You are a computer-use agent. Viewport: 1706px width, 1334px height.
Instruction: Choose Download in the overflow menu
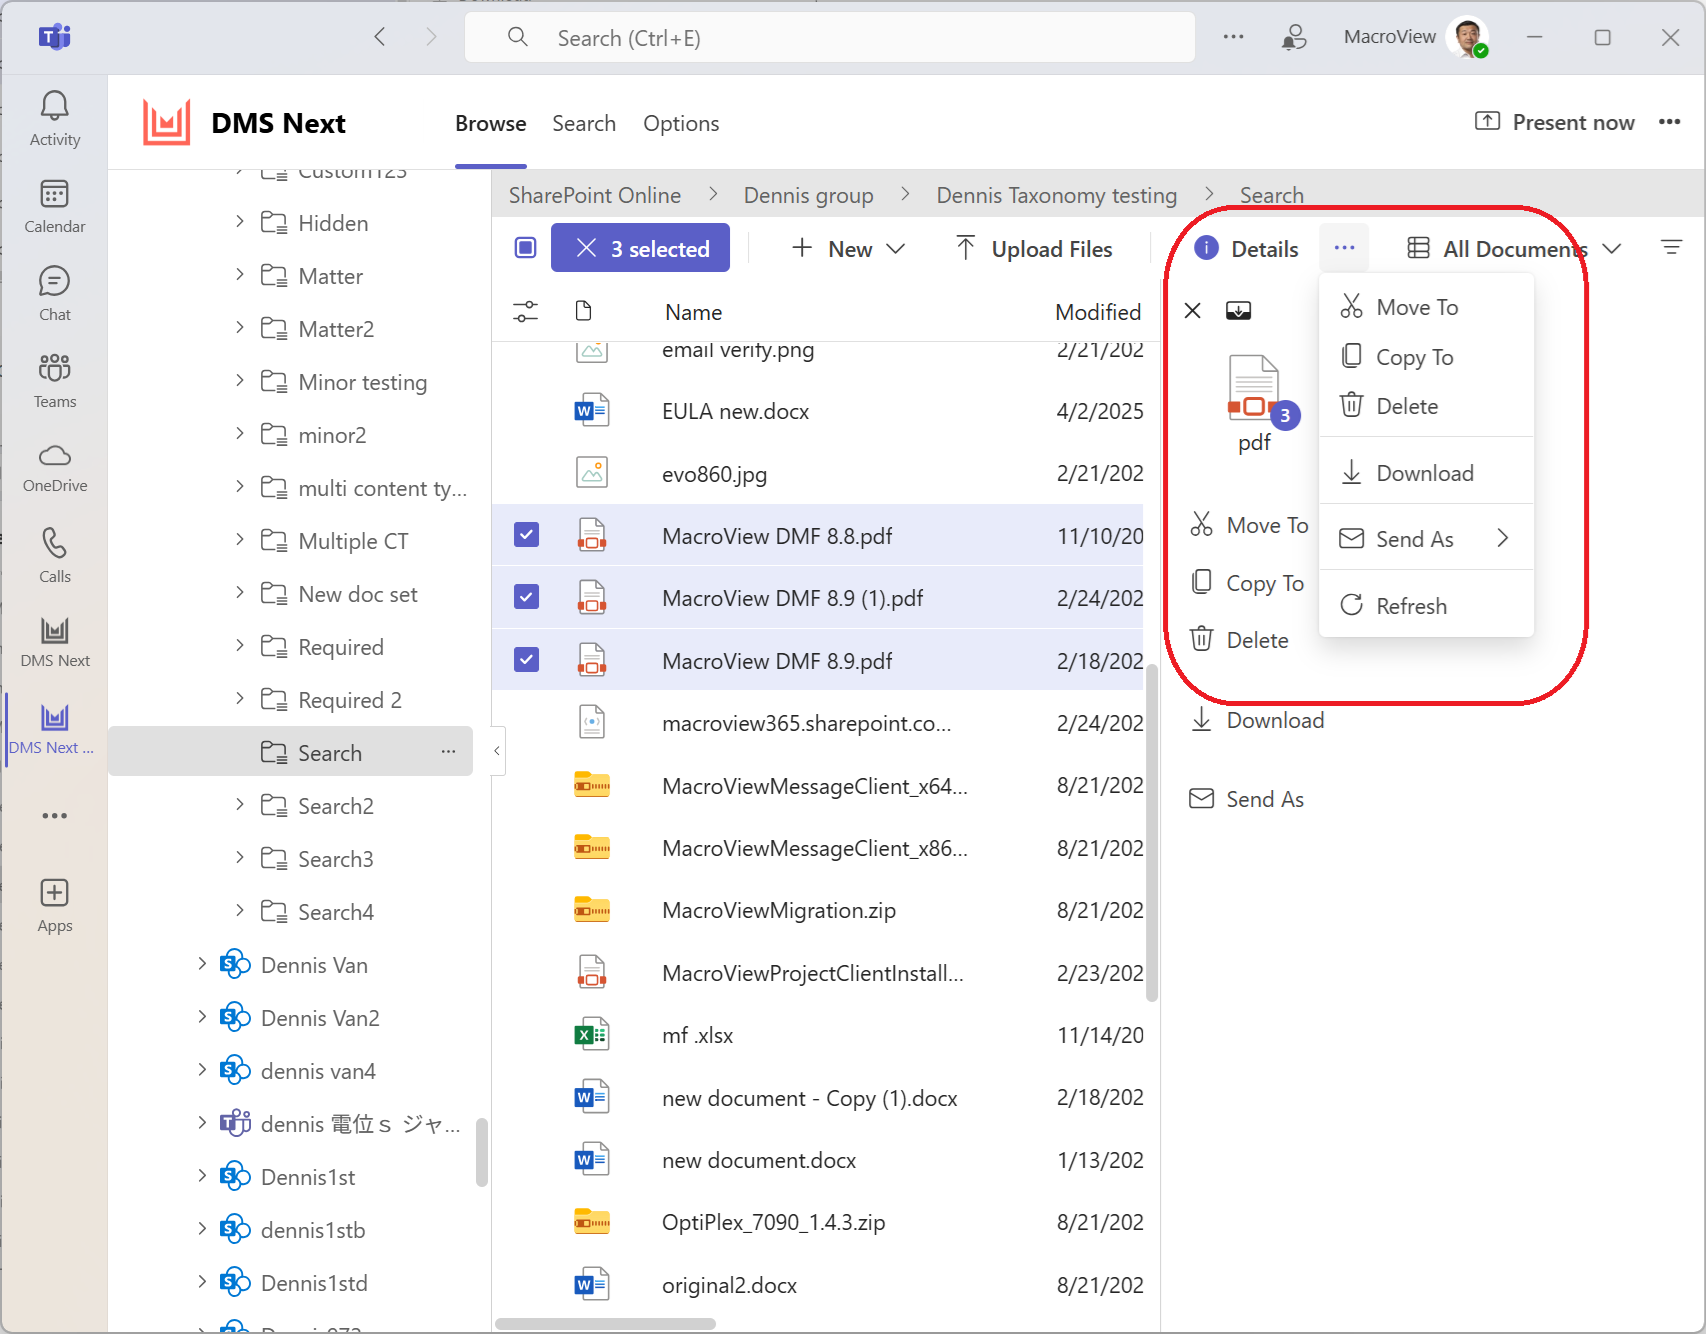tap(1426, 472)
